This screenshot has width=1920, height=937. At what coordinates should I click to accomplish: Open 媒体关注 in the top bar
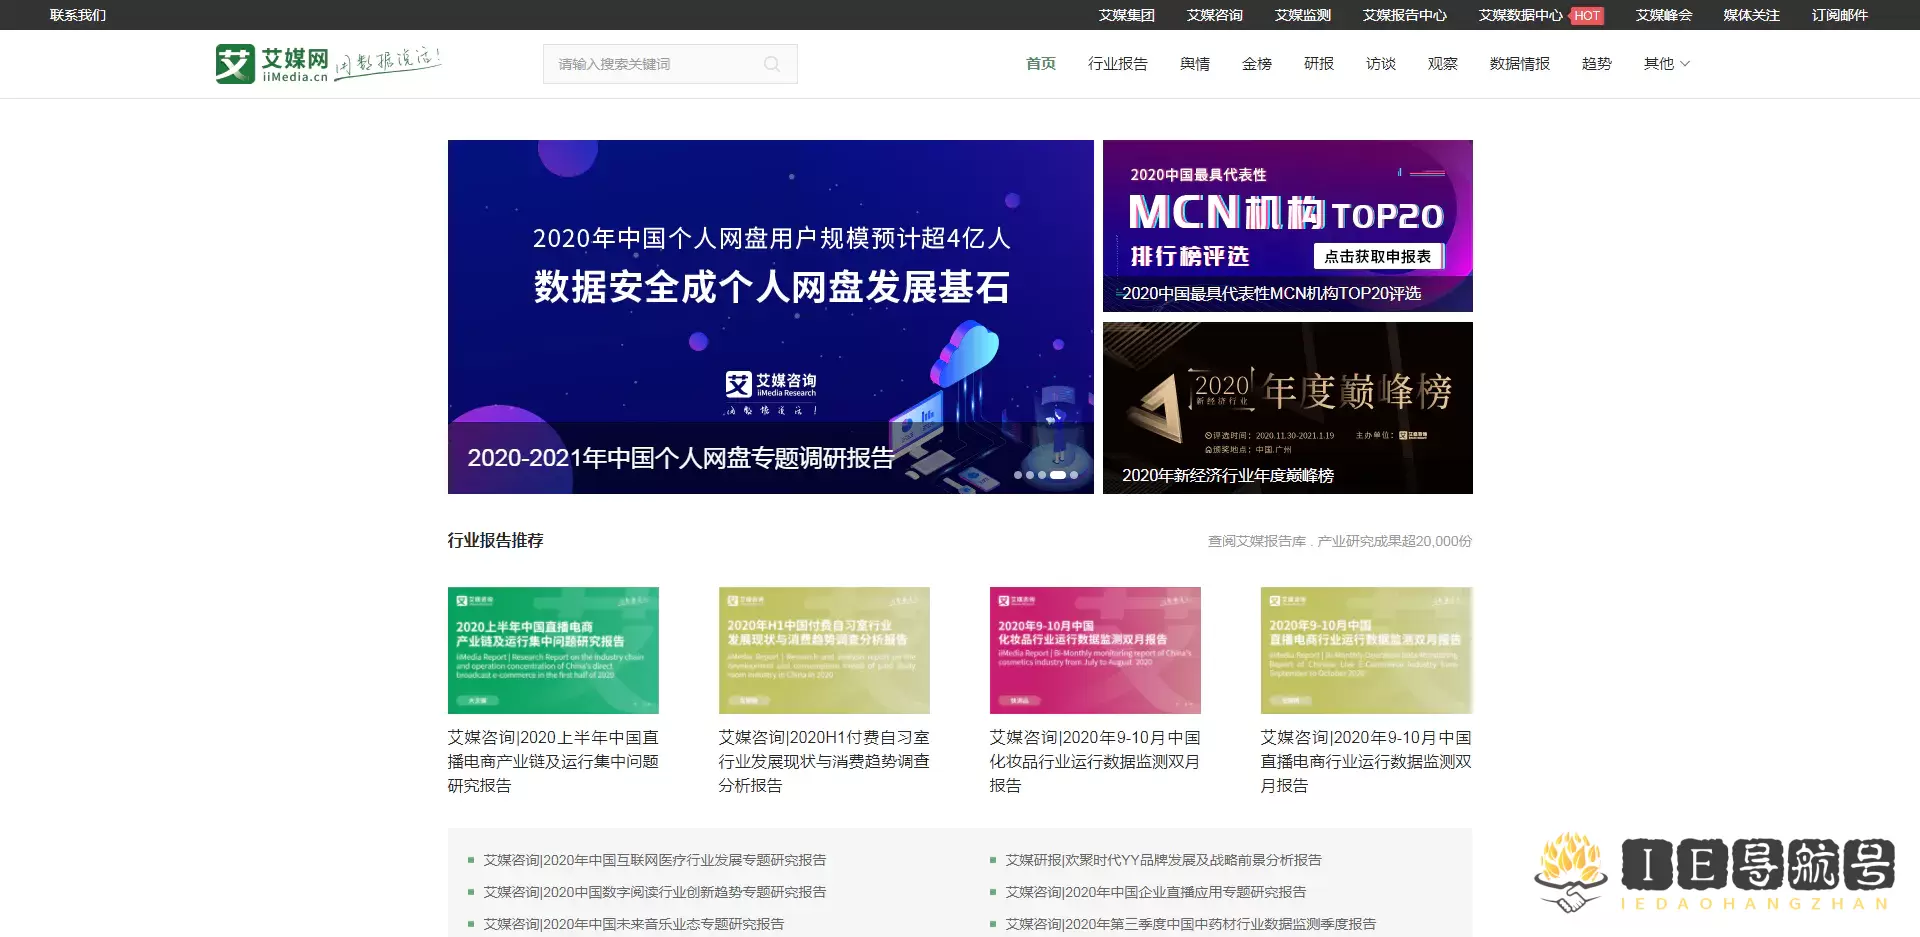tap(1752, 15)
